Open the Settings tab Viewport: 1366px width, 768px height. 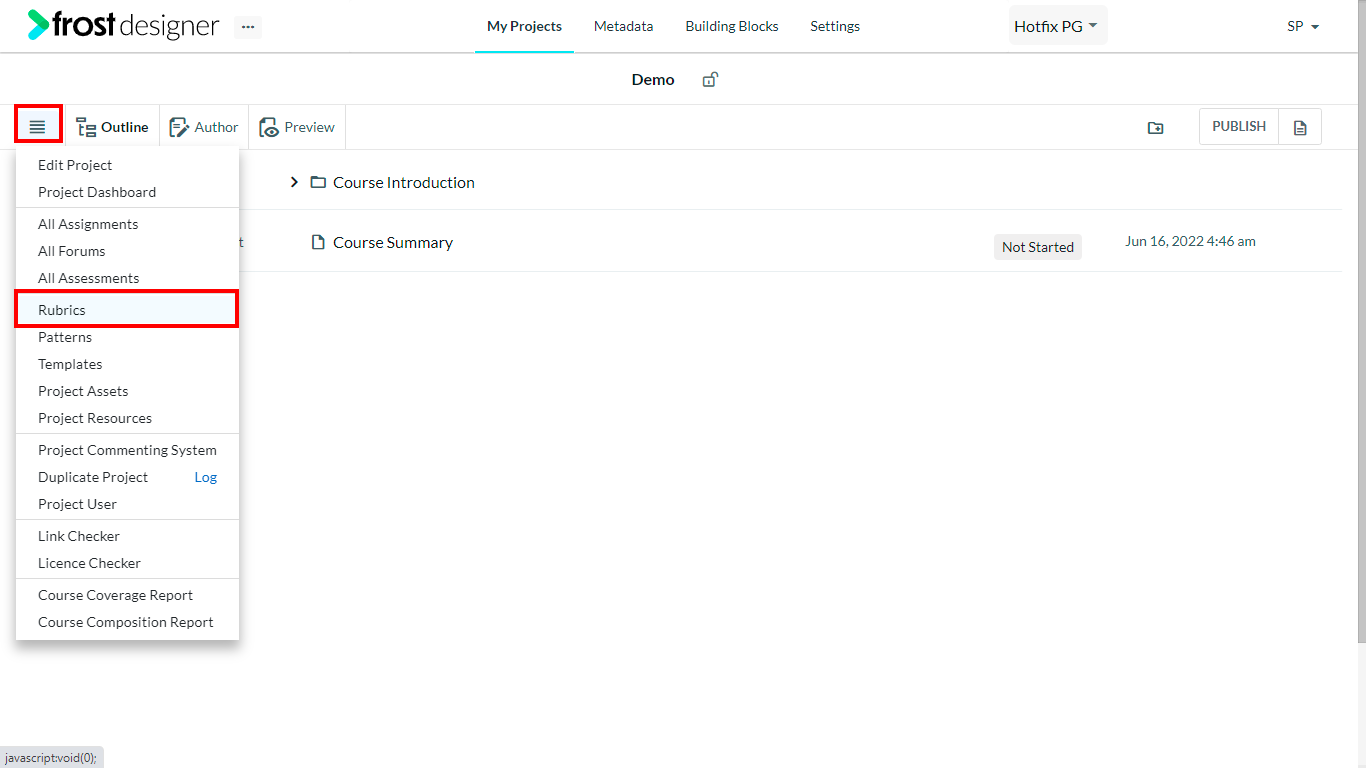pyautogui.click(x=835, y=26)
